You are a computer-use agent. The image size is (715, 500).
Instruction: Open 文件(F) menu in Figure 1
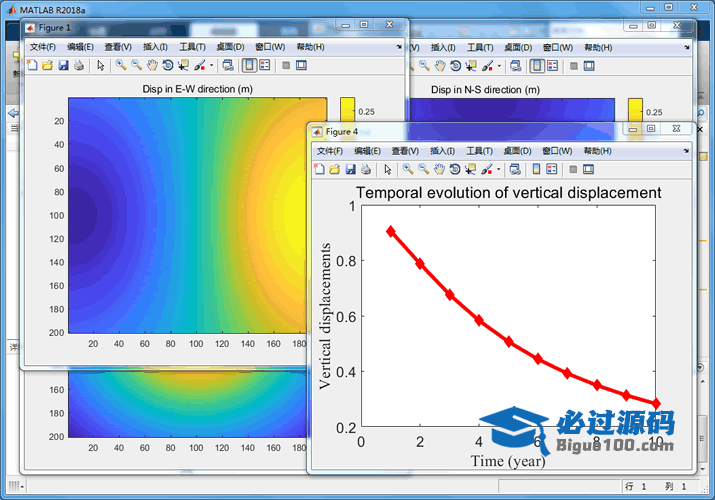[x=43, y=47]
